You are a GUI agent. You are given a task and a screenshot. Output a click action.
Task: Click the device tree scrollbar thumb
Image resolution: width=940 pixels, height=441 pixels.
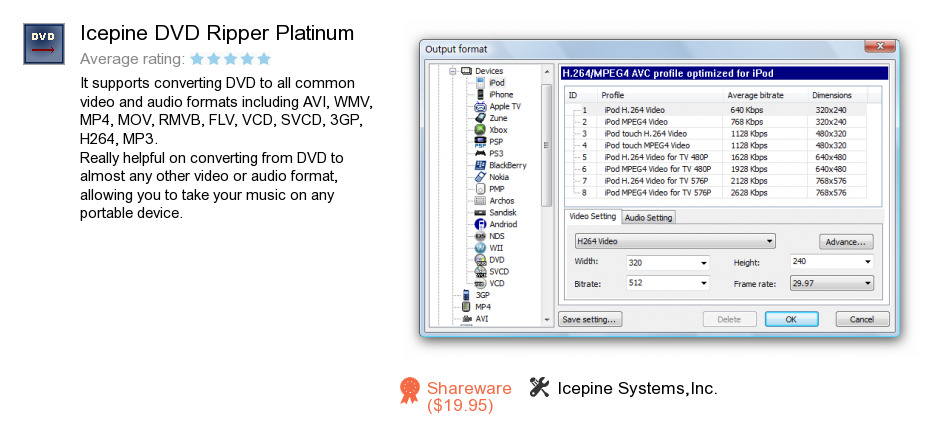[546, 144]
